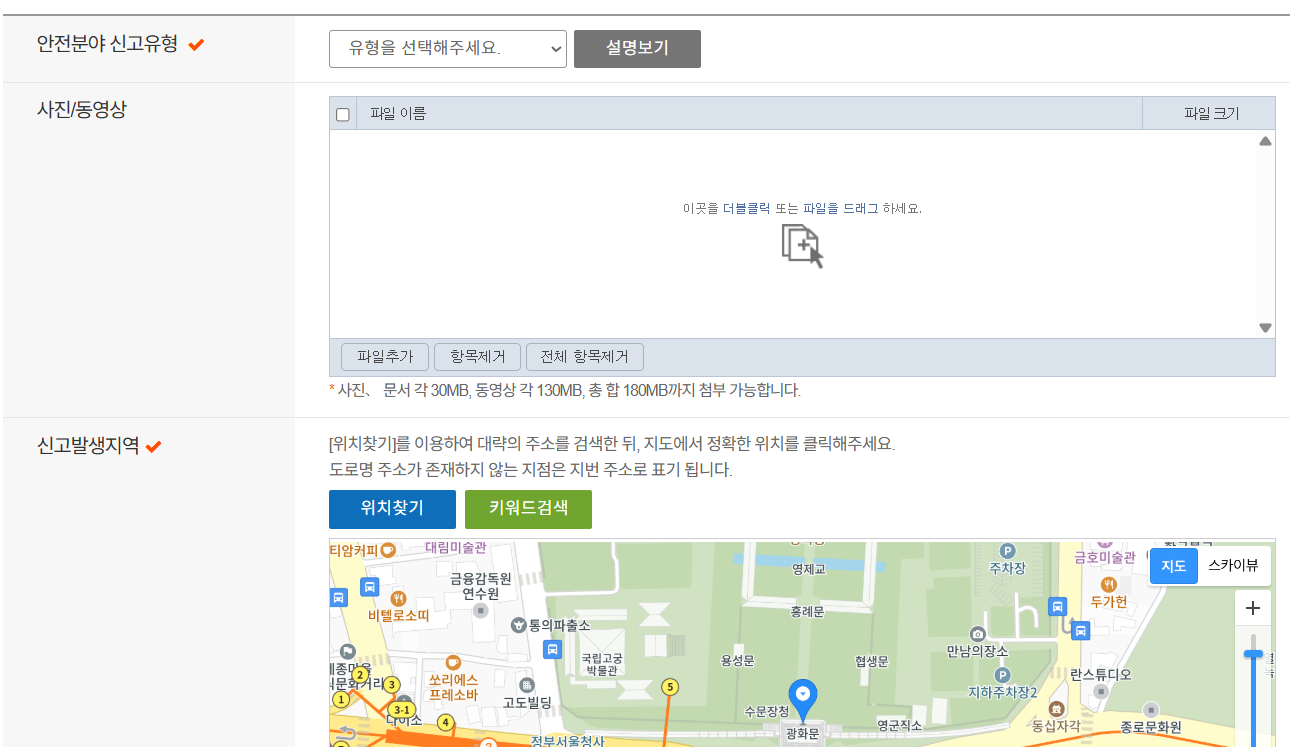Screen dimensions: 1290x747
Task: Click the zoom-in plus icon on the map
Action: pos(1252,607)
